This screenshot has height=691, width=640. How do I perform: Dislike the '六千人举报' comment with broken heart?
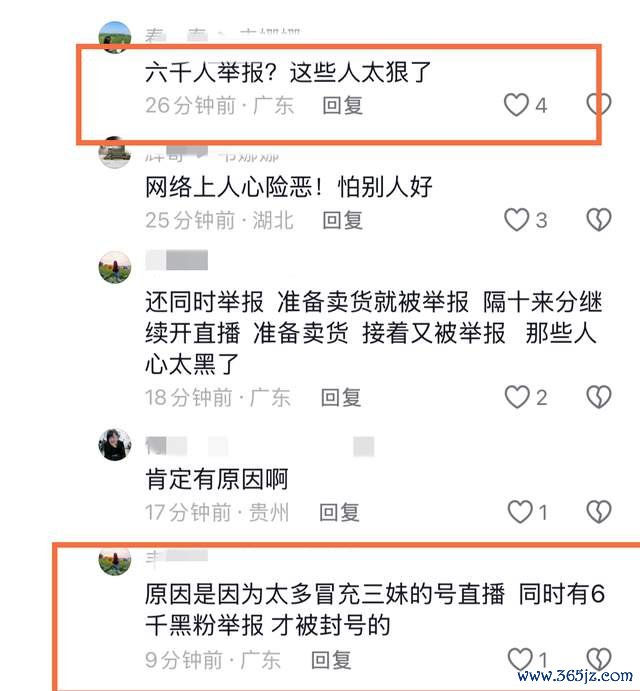click(x=599, y=105)
